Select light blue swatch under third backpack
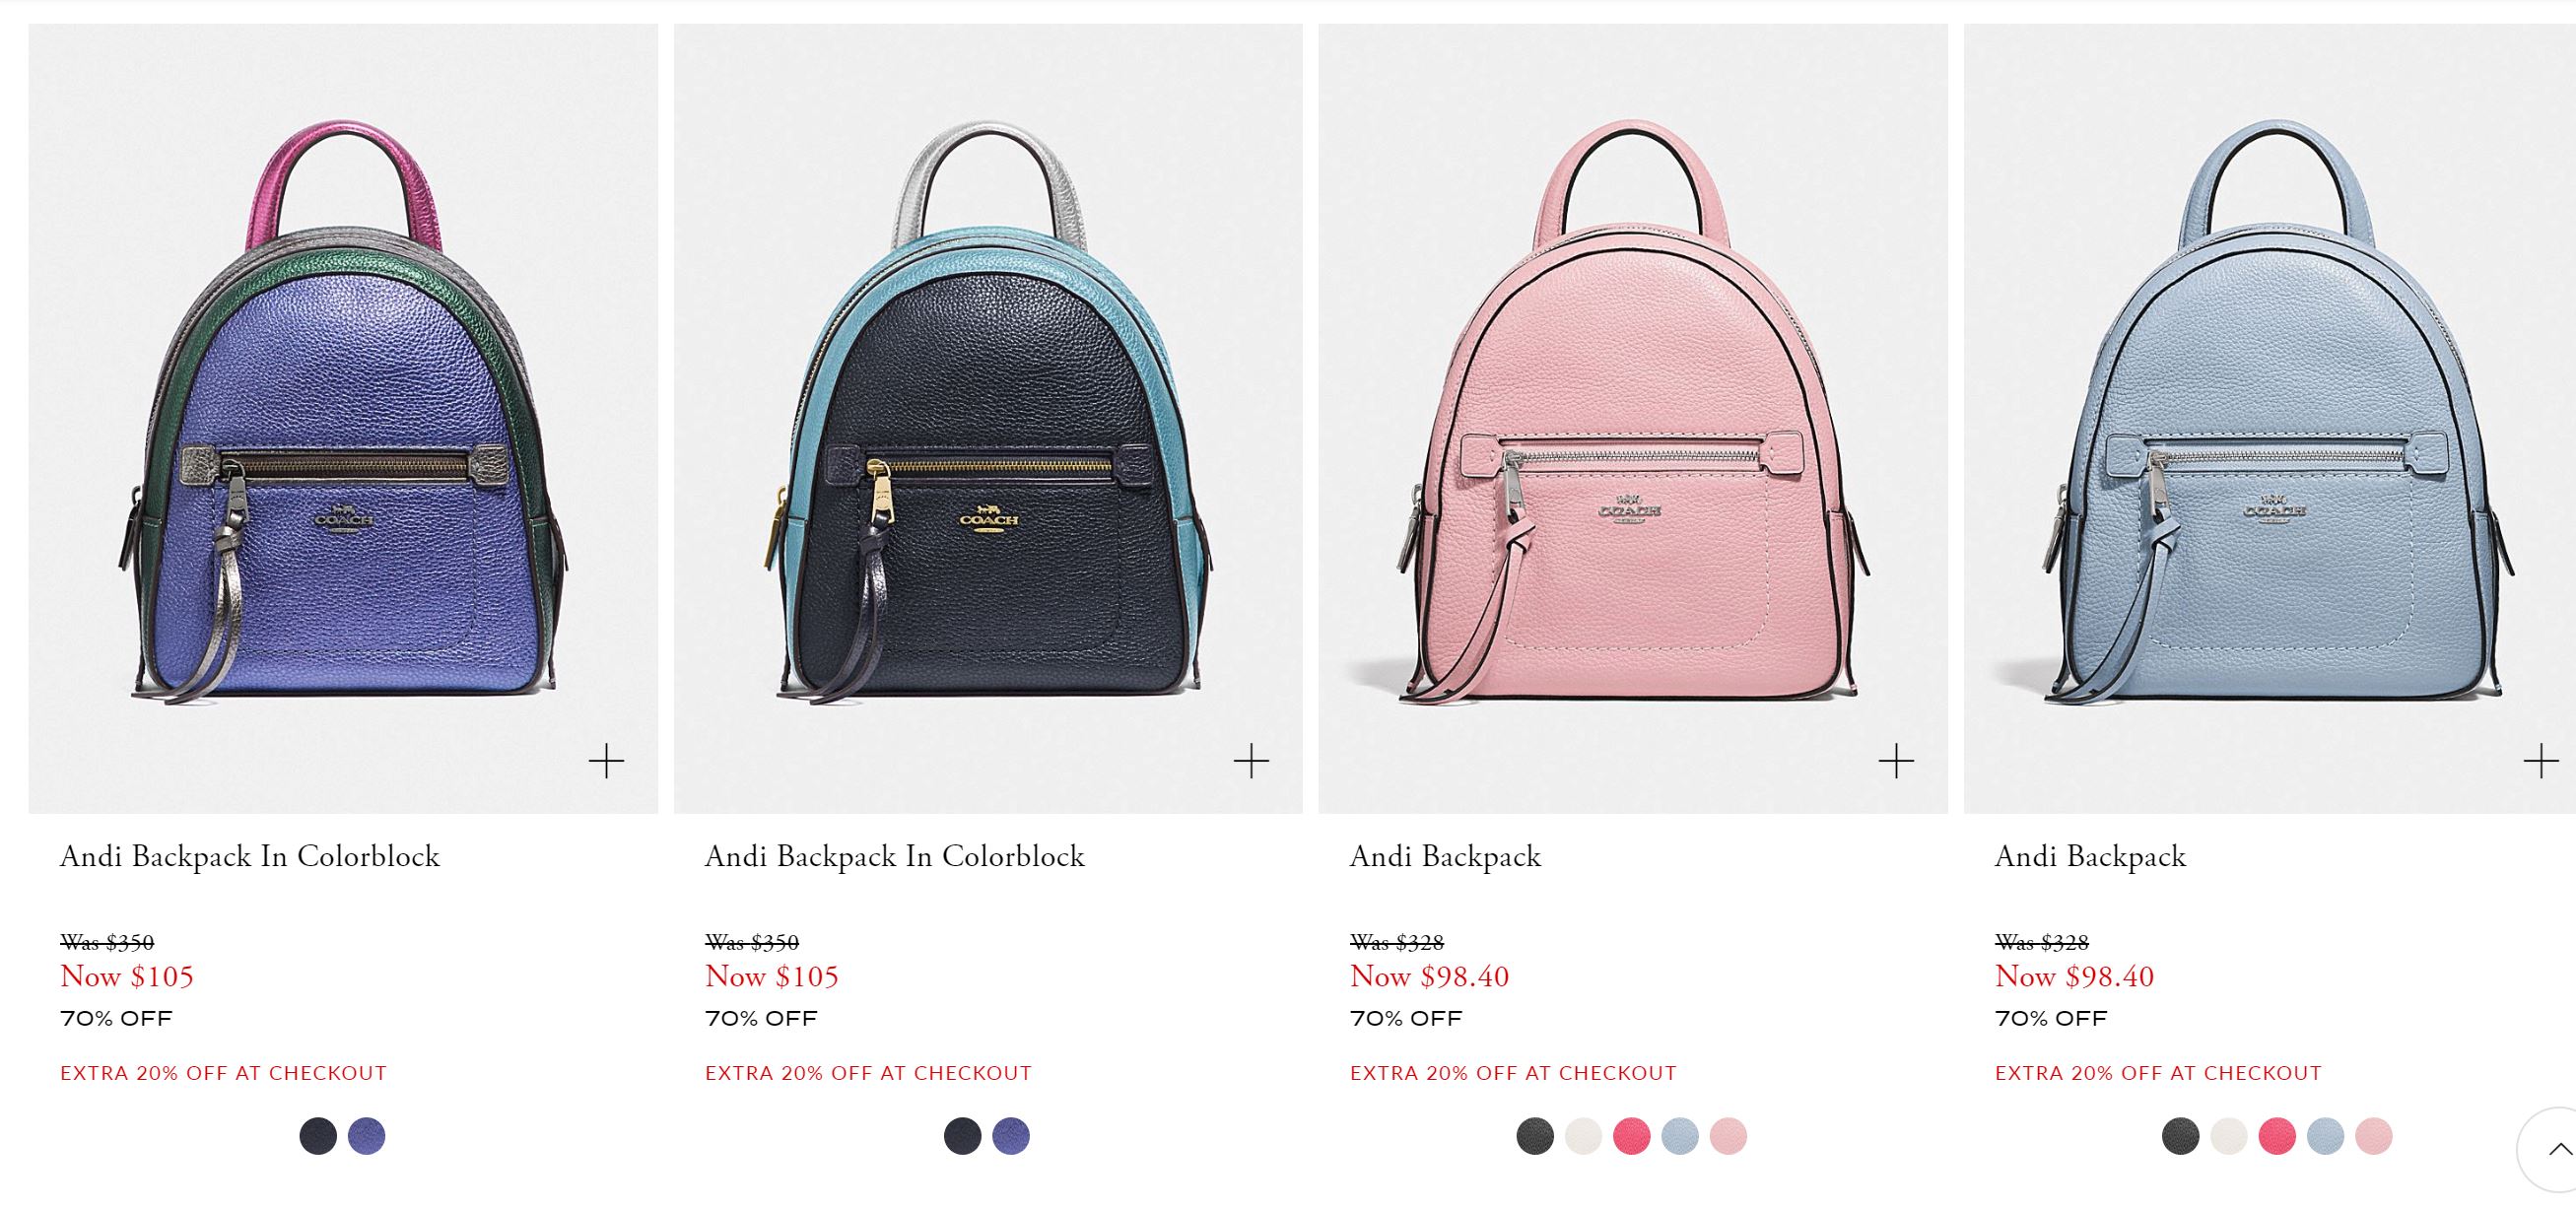 pos(1680,1136)
